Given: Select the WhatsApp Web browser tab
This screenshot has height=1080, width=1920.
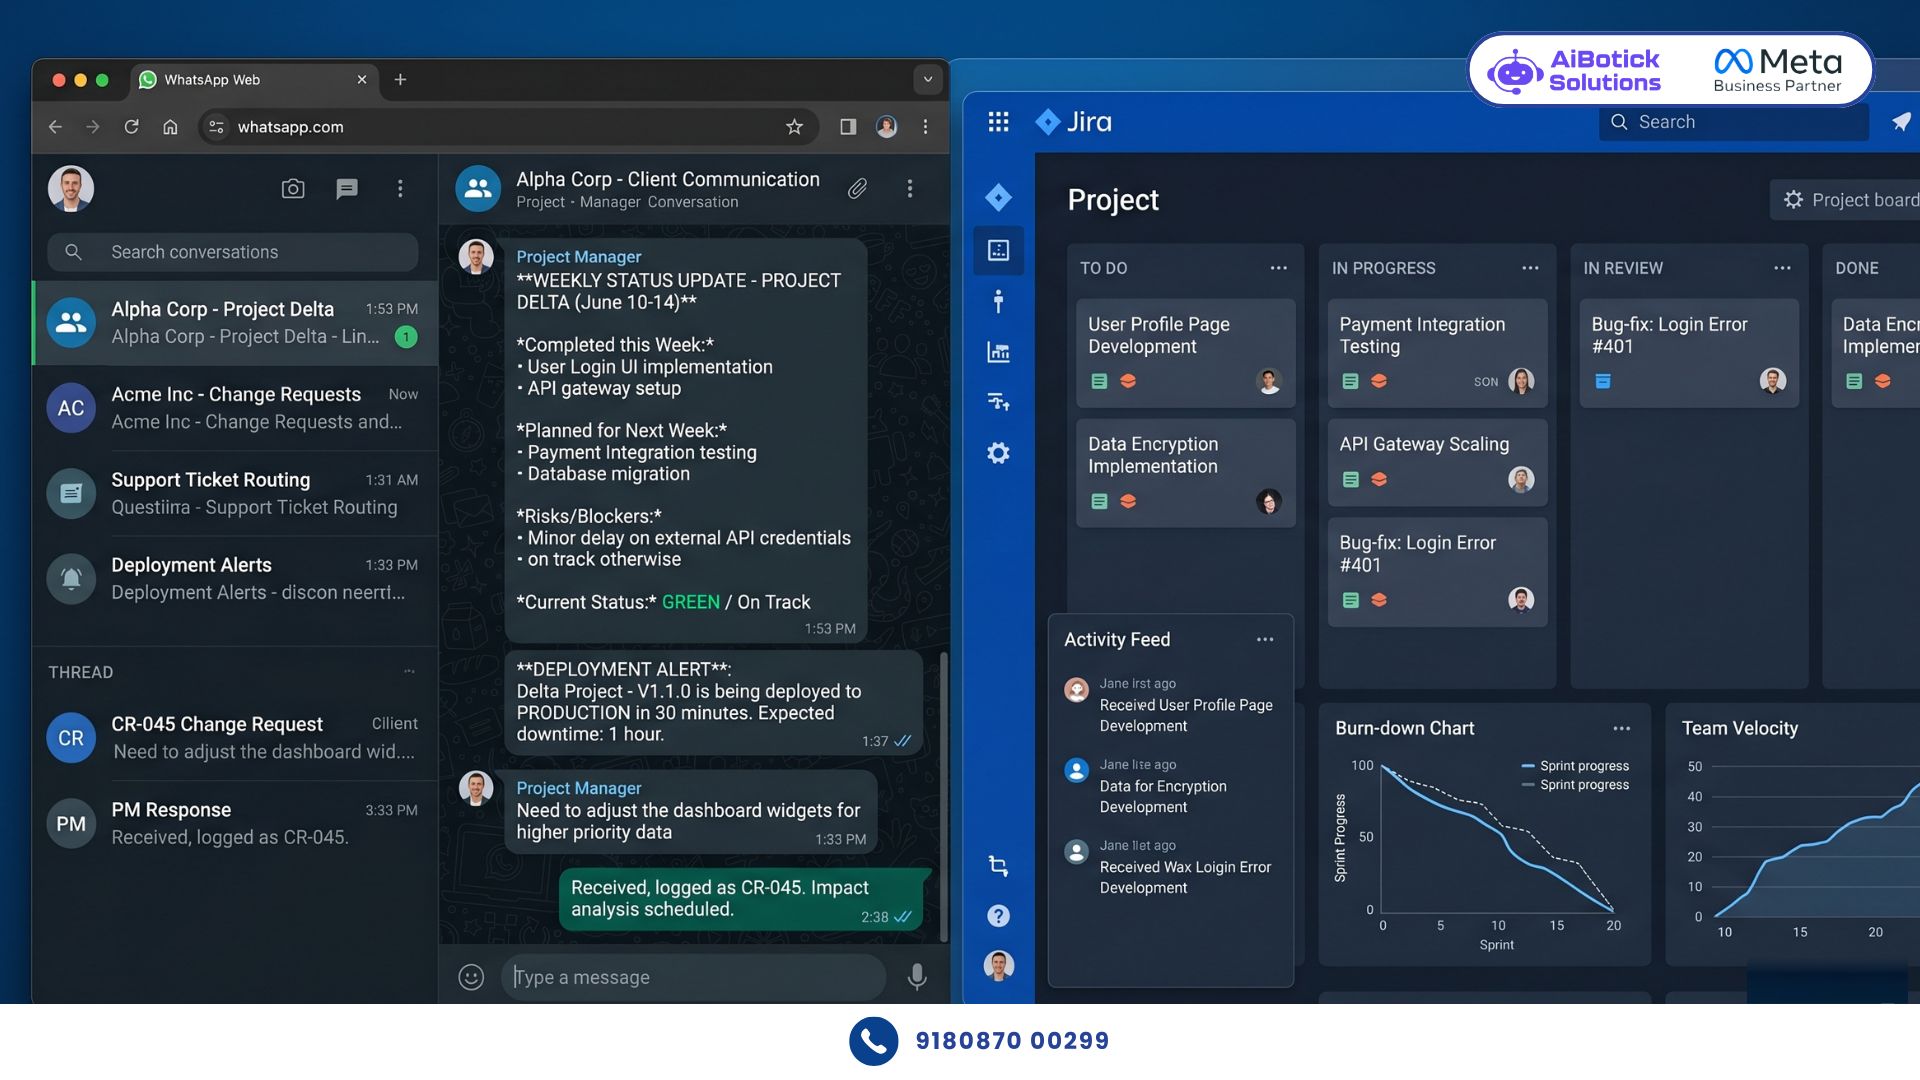Looking at the screenshot, I should [254, 80].
